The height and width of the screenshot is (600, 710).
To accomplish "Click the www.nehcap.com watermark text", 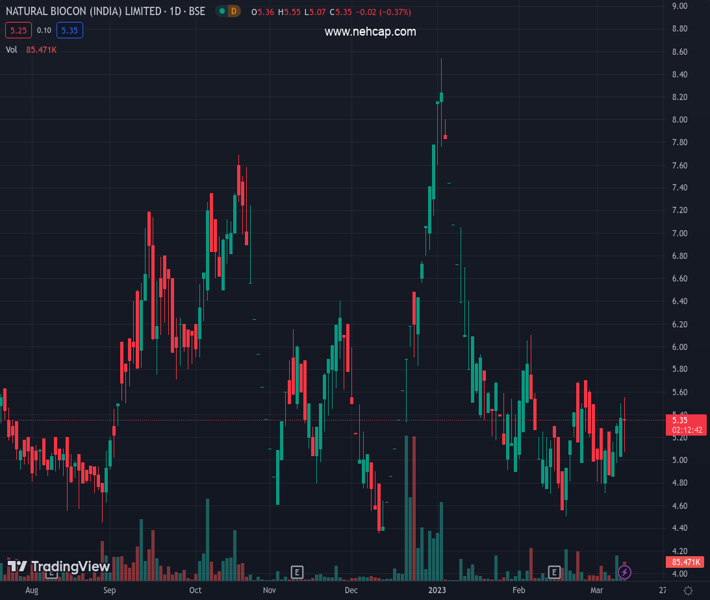I will pyautogui.click(x=370, y=32).
